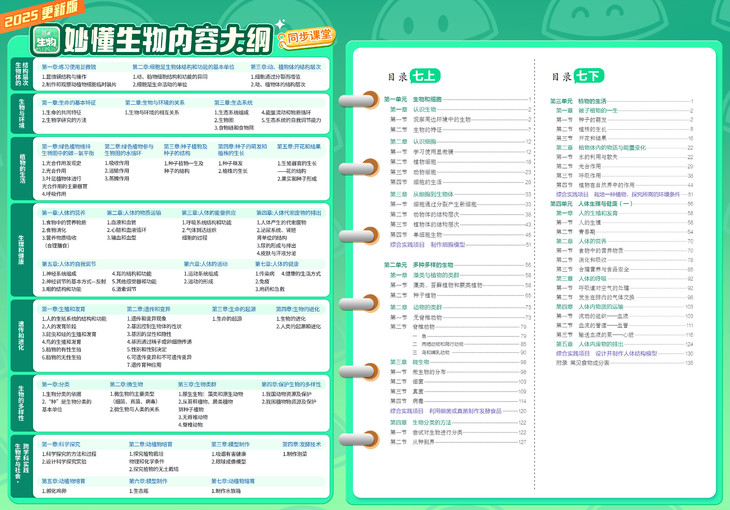Select the 生物与环境 side tab

[x=21, y=114]
